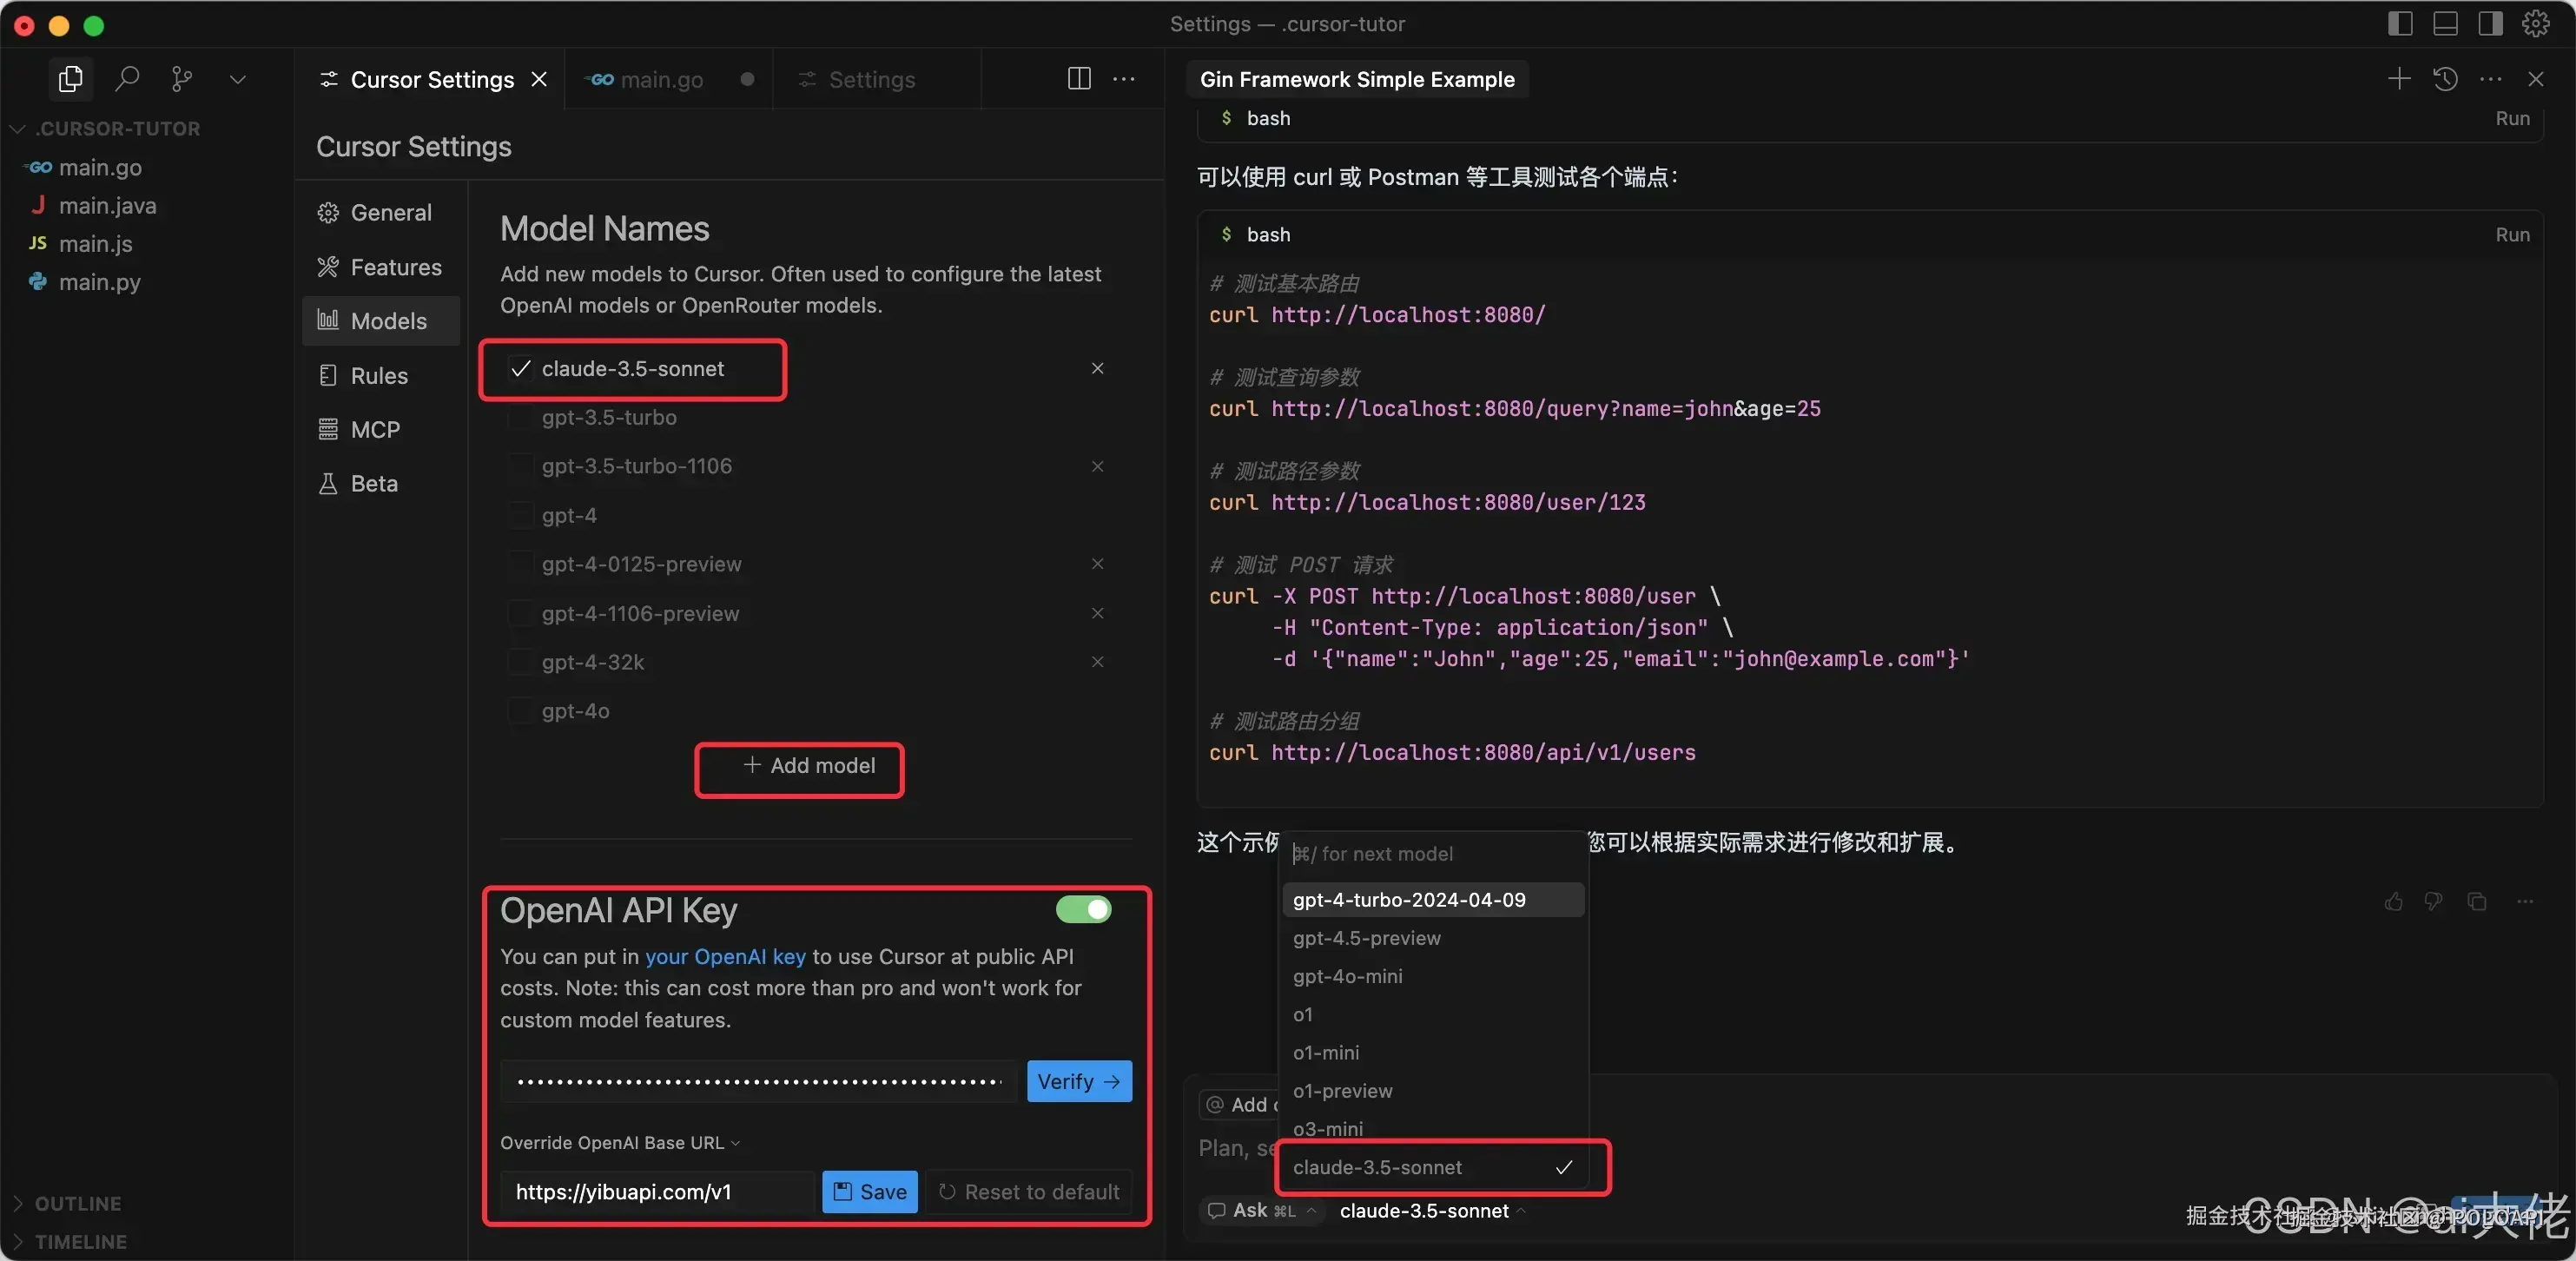The image size is (2576, 1261).
Task: Toggle the OpenAI API Key switch
Action: tap(1083, 910)
